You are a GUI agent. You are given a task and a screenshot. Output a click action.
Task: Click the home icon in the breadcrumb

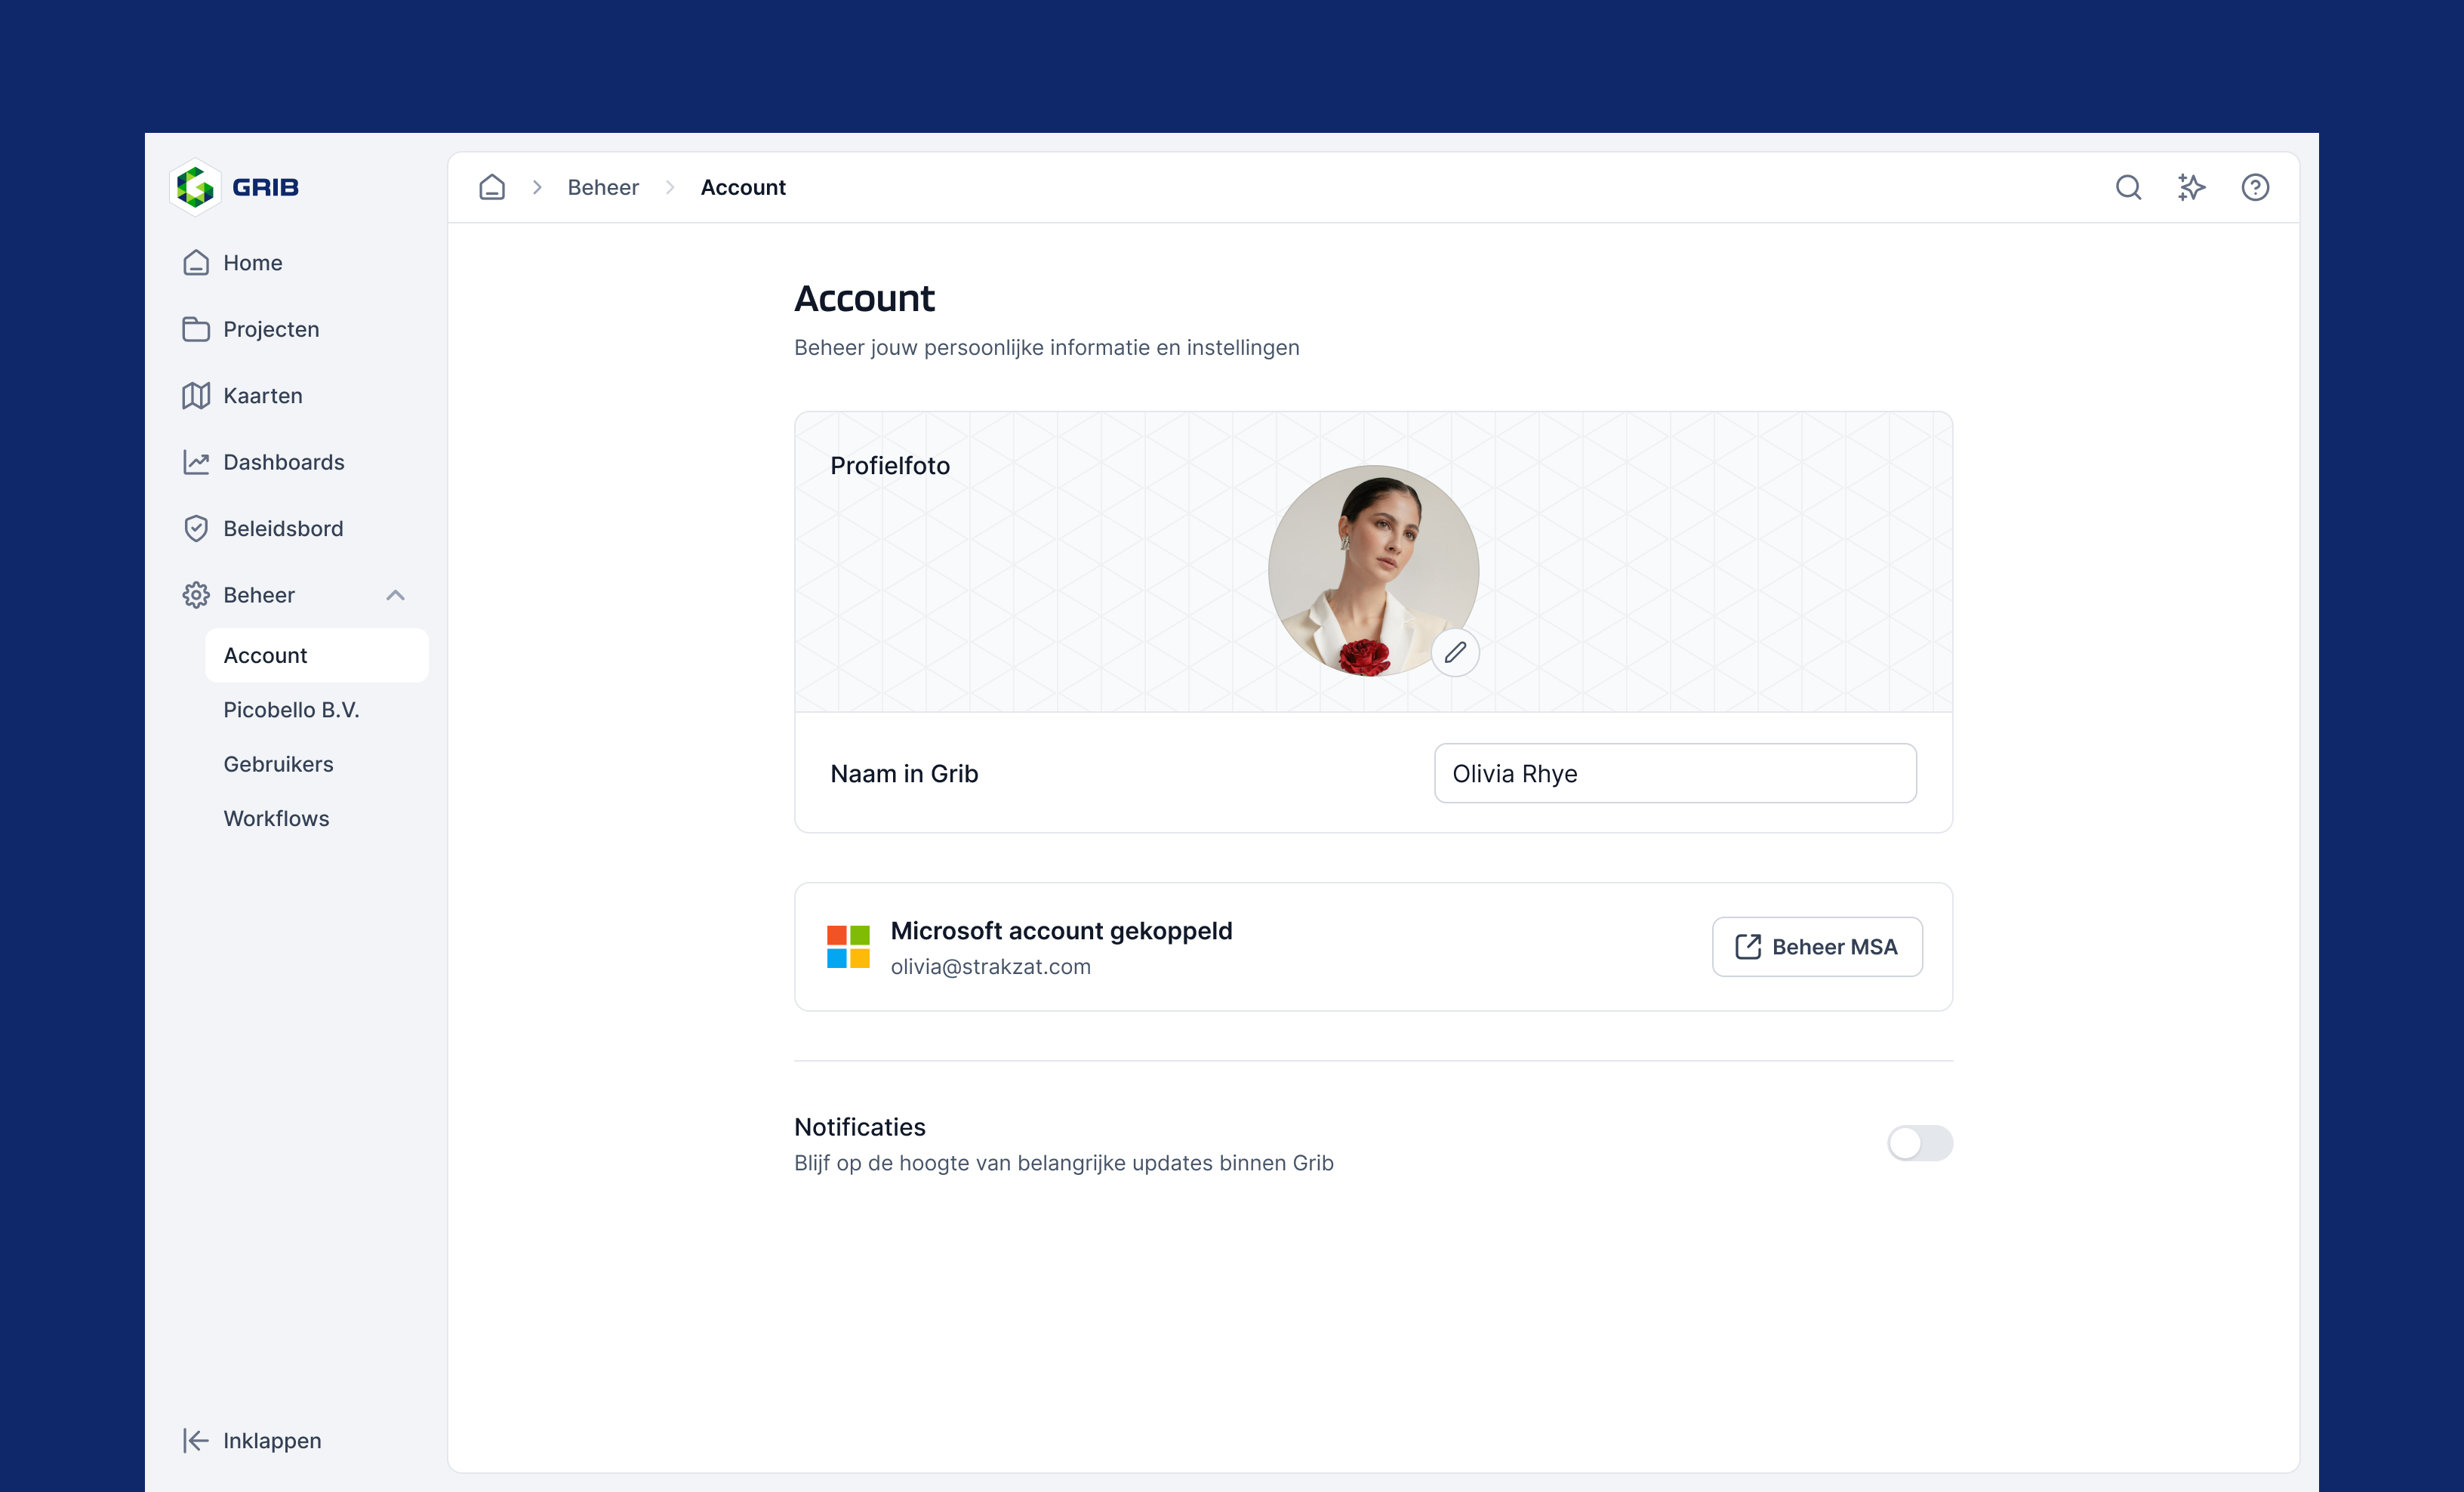click(x=491, y=187)
